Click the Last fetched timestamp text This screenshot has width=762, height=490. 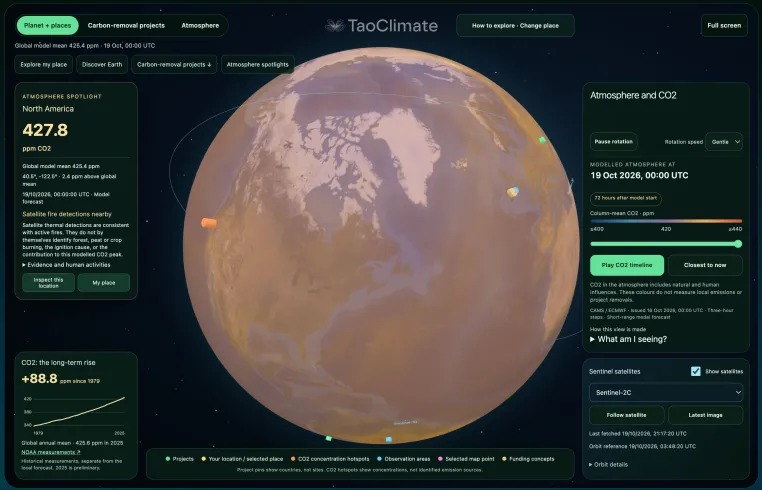click(x=638, y=434)
